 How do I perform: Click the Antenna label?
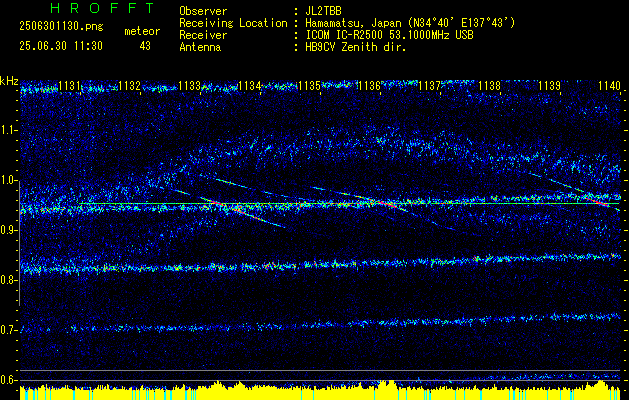pyautogui.click(x=200, y=47)
